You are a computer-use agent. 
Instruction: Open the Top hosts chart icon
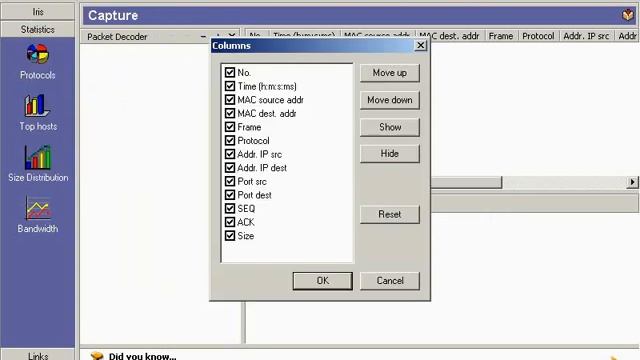[x=37, y=105]
